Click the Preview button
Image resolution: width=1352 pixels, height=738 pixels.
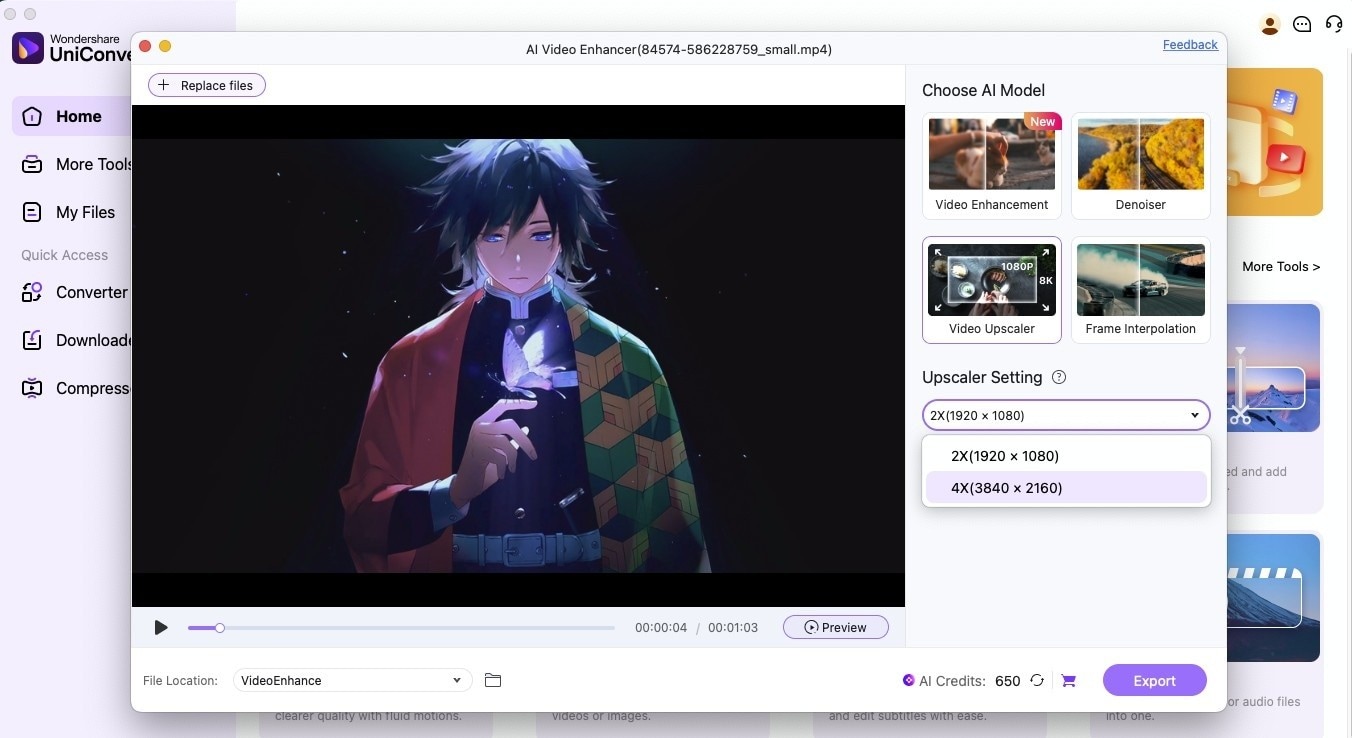click(x=836, y=628)
